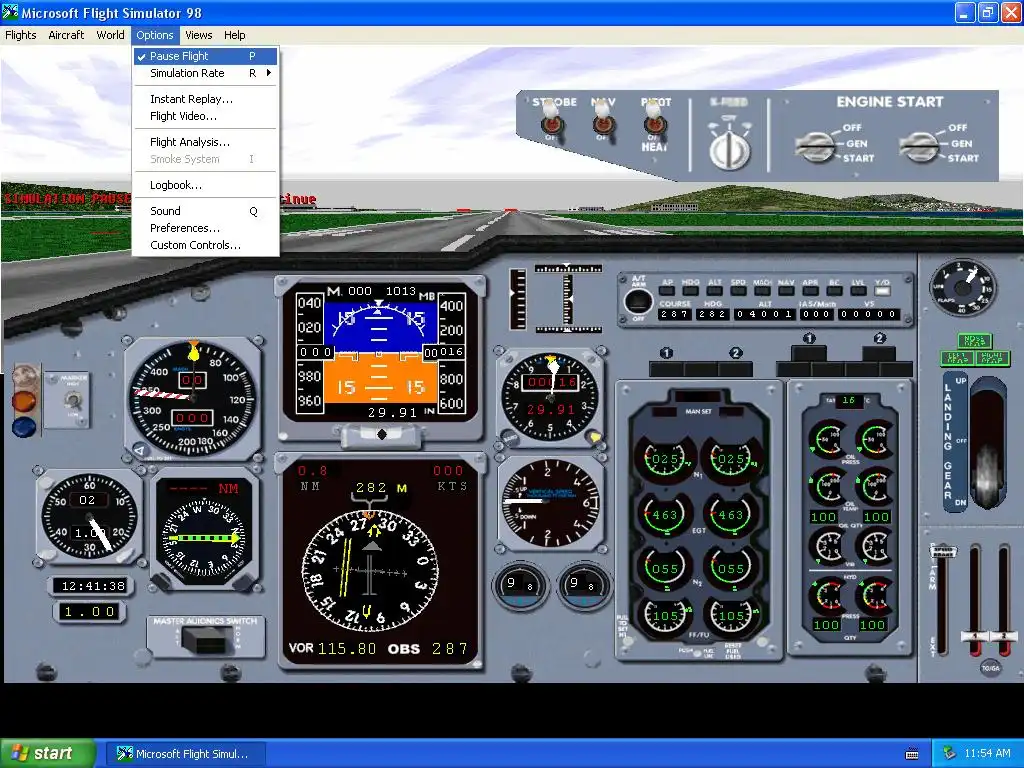The height and width of the screenshot is (768, 1024).
Task: Click the 12:41:38 clock display
Action: (93, 586)
